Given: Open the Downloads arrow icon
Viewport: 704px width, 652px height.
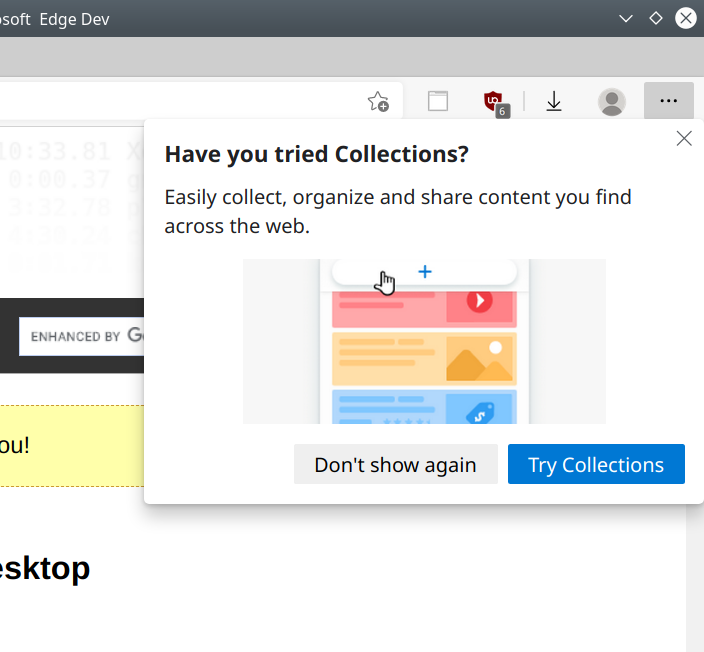Looking at the screenshot, I should (x=554, y=101).
